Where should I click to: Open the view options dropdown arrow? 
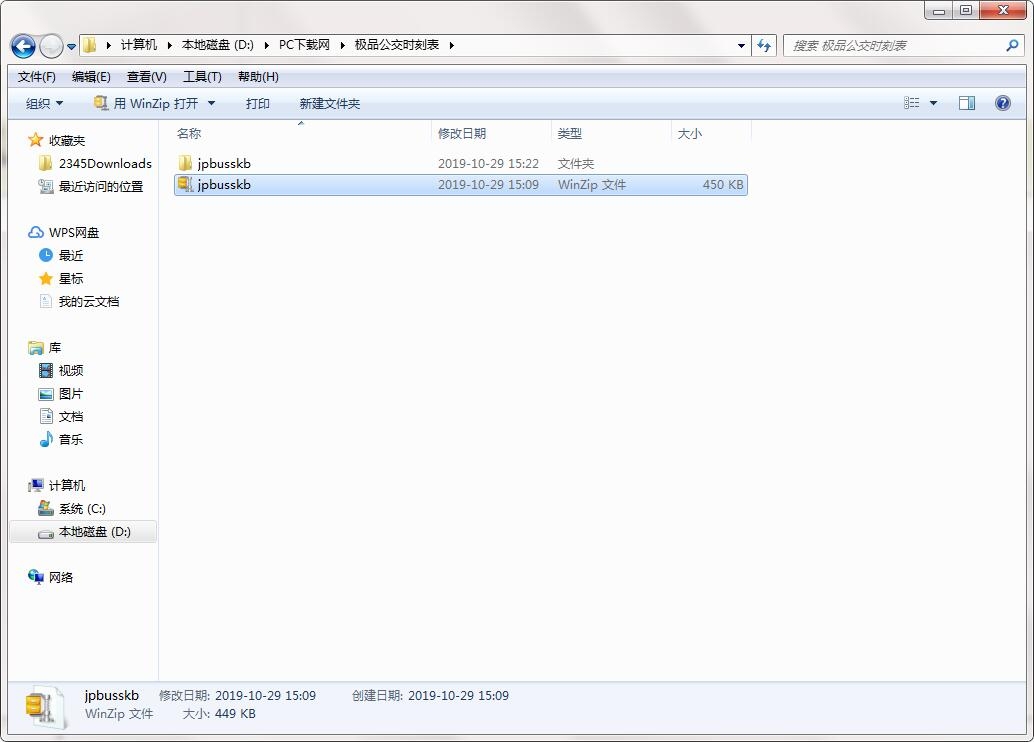pyautogui.click(x=933, y=103)
